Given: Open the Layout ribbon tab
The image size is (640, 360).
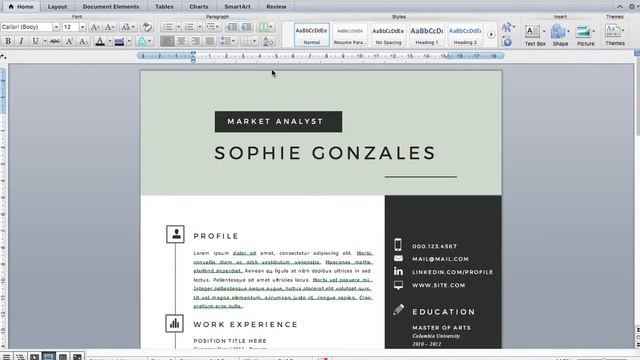Looking at the screenshot, I should [57, 7].
